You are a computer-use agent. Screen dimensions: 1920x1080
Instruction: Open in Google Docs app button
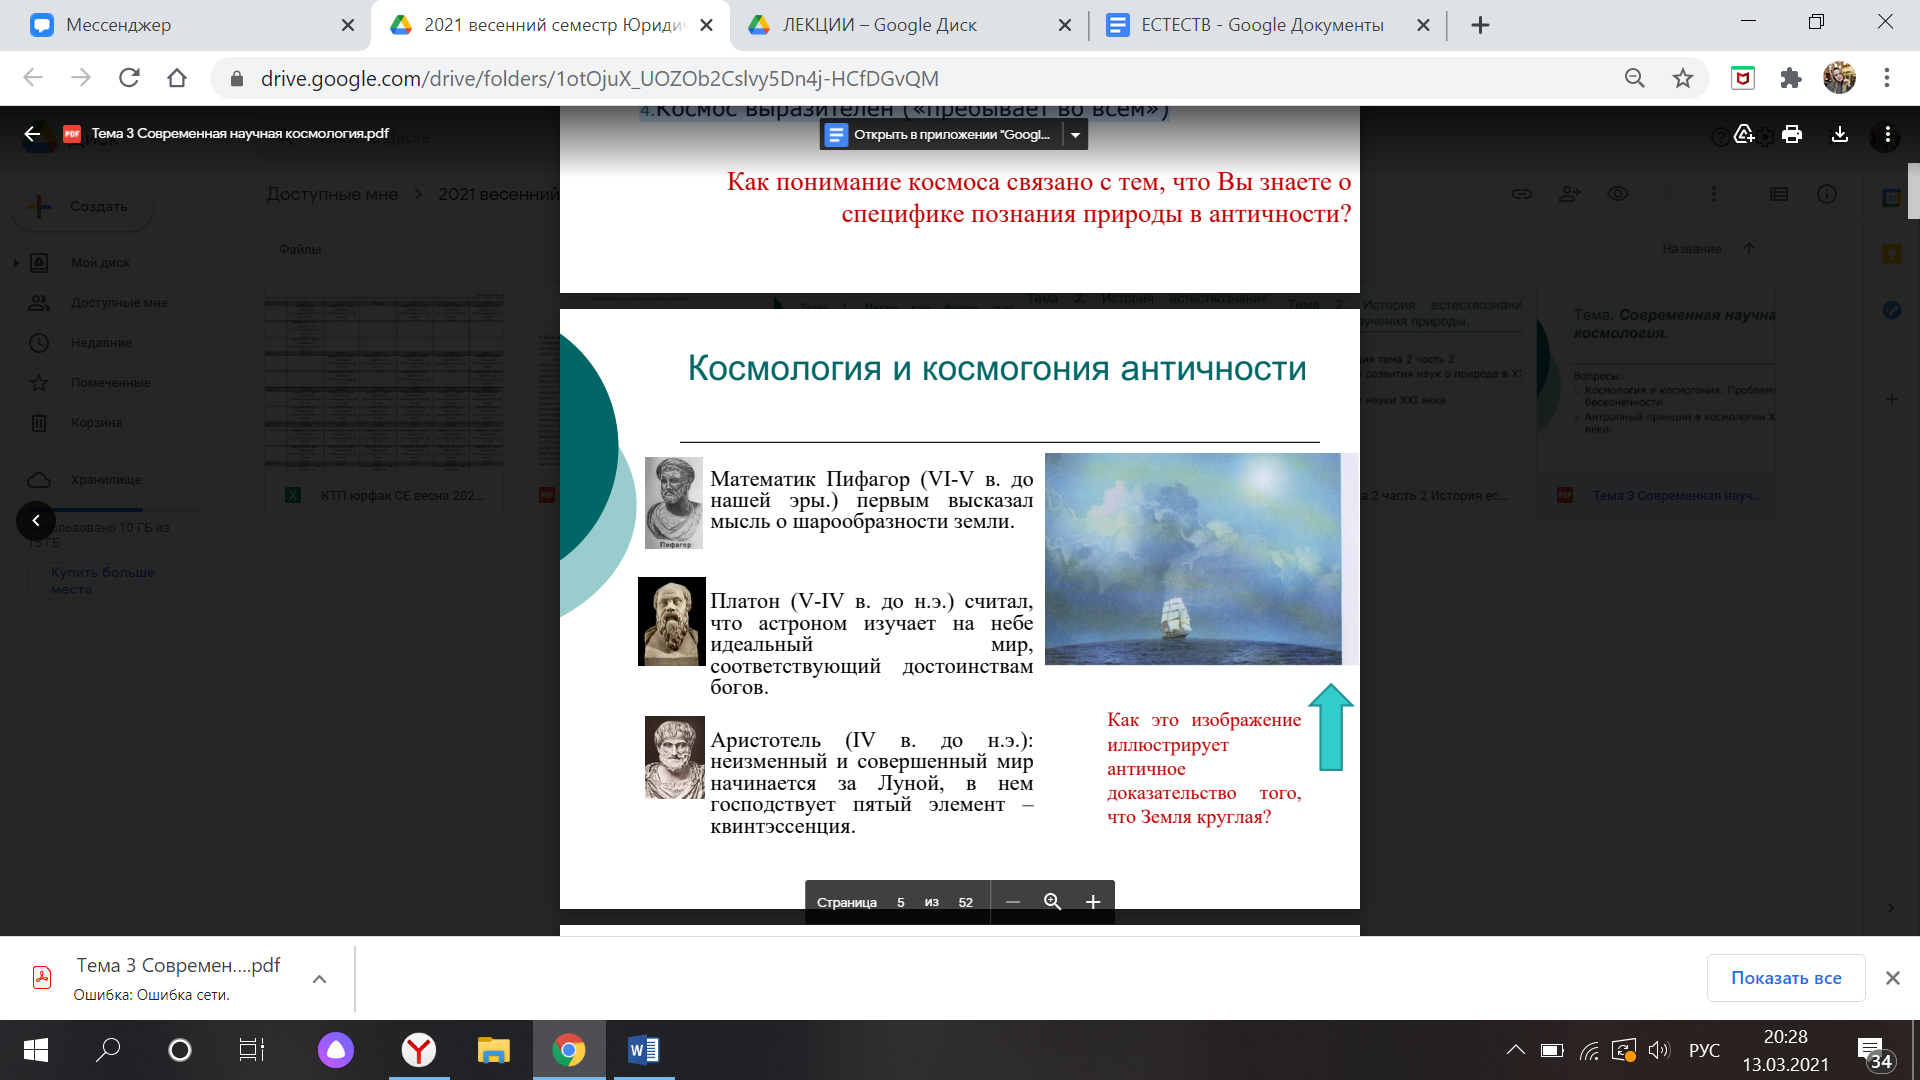(941, 134)
